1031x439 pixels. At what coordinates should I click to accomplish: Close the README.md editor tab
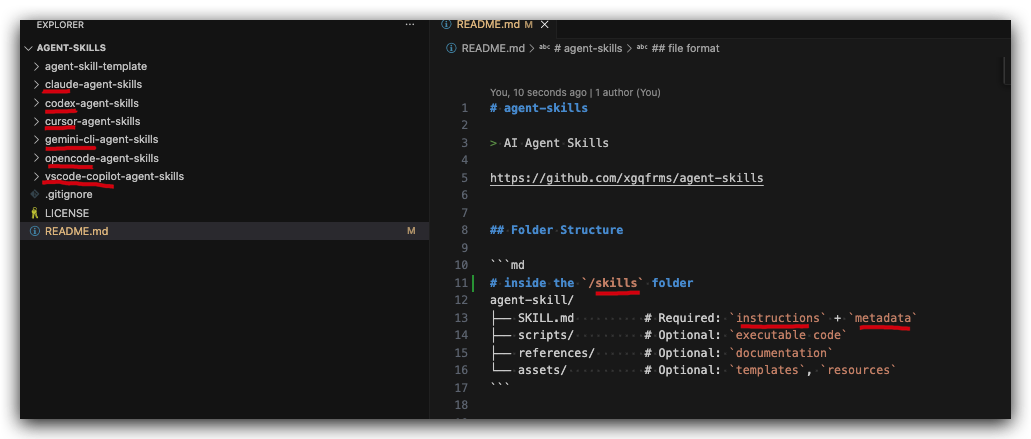[x=543, y=24]
